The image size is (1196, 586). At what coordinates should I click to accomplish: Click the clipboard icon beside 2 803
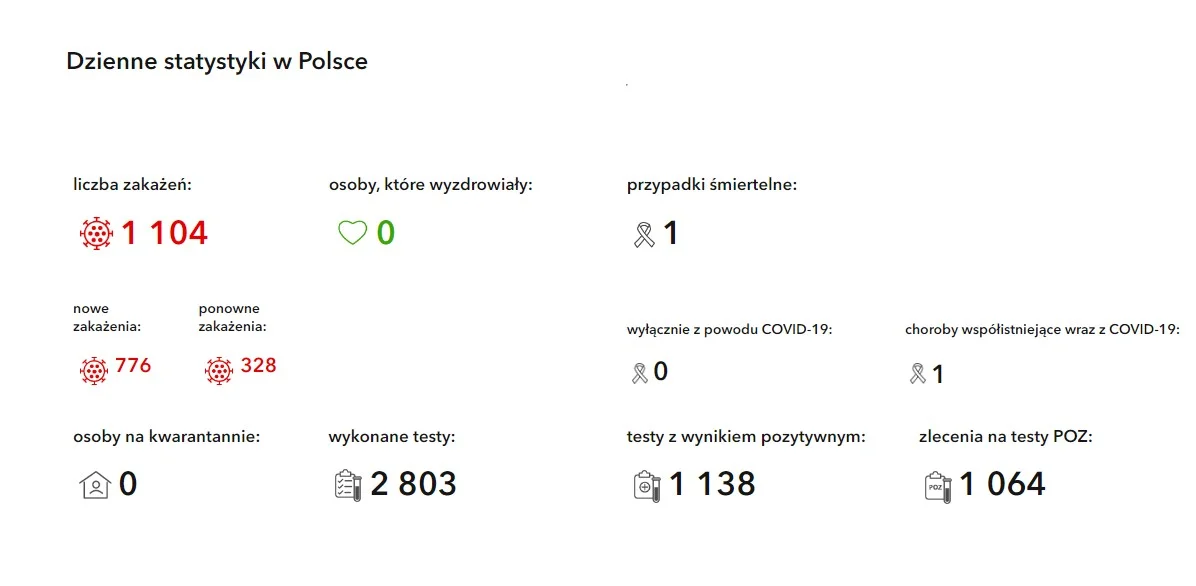349,485
